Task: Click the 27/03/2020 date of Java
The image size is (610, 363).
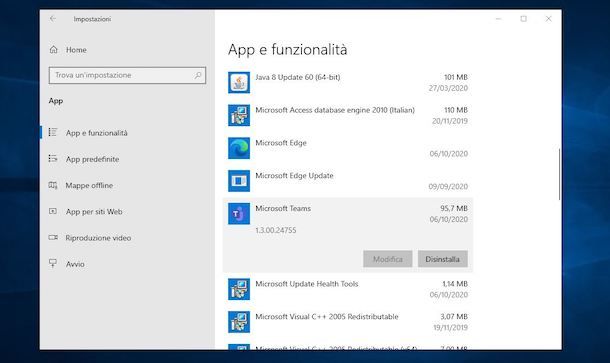Action: pos(448,88)
